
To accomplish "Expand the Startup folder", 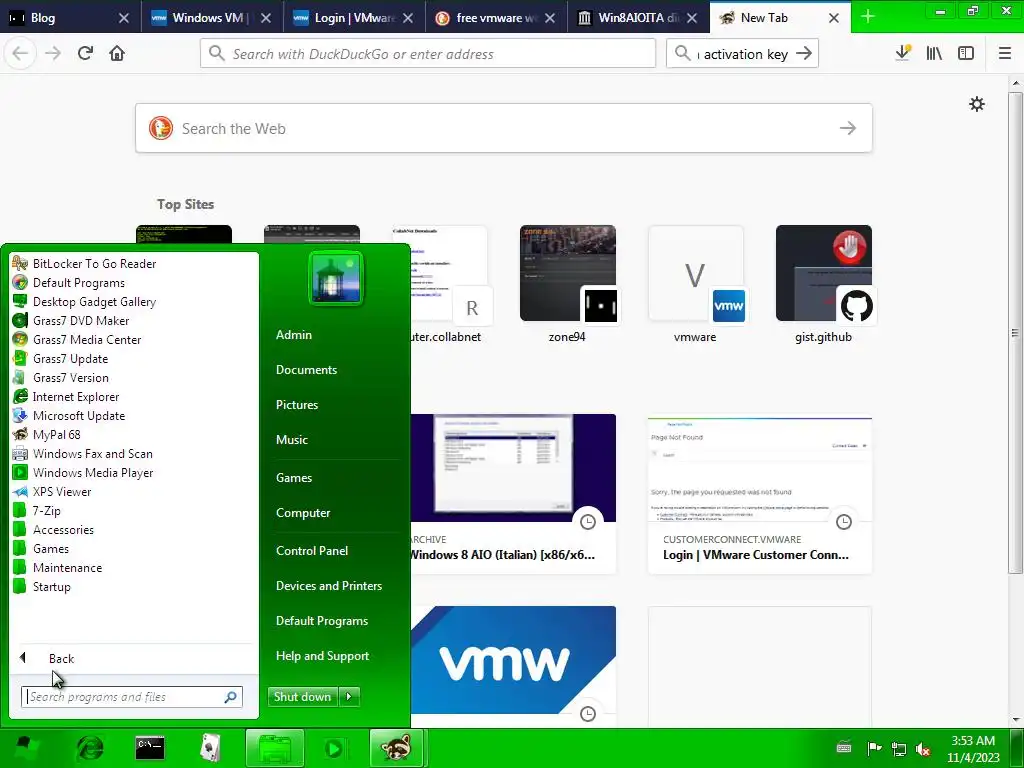I will pyautogui.click(x=42, y=586).
